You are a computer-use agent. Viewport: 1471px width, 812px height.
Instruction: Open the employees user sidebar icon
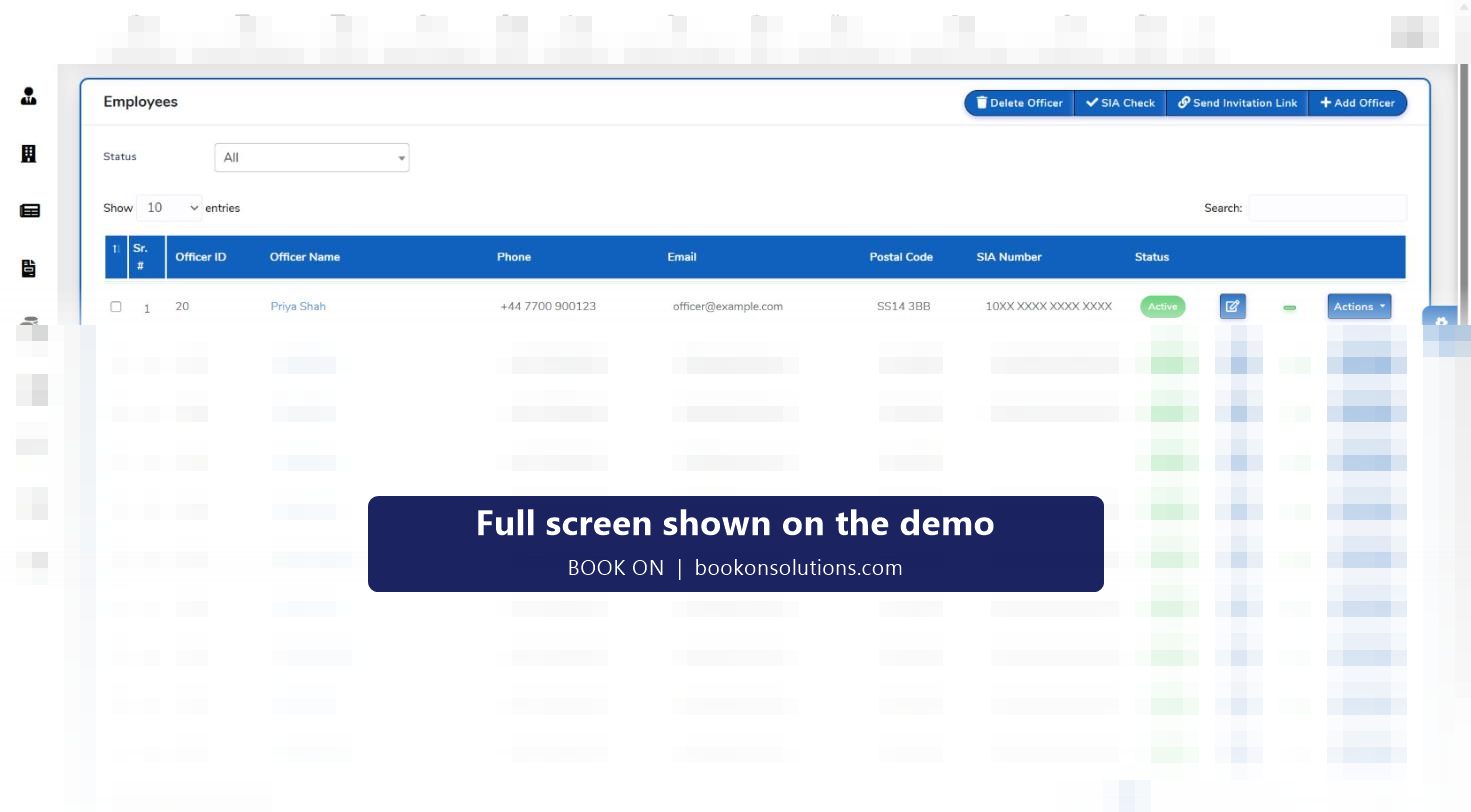click(29, 97)
